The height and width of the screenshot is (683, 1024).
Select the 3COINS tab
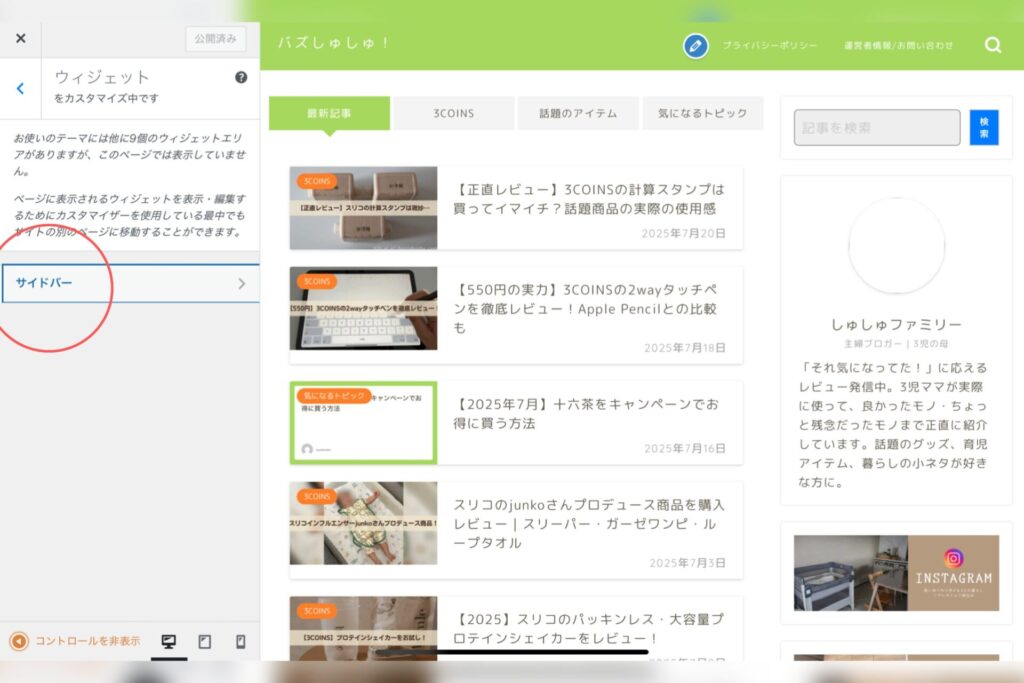pyautogui.click(x=454, y=114)
